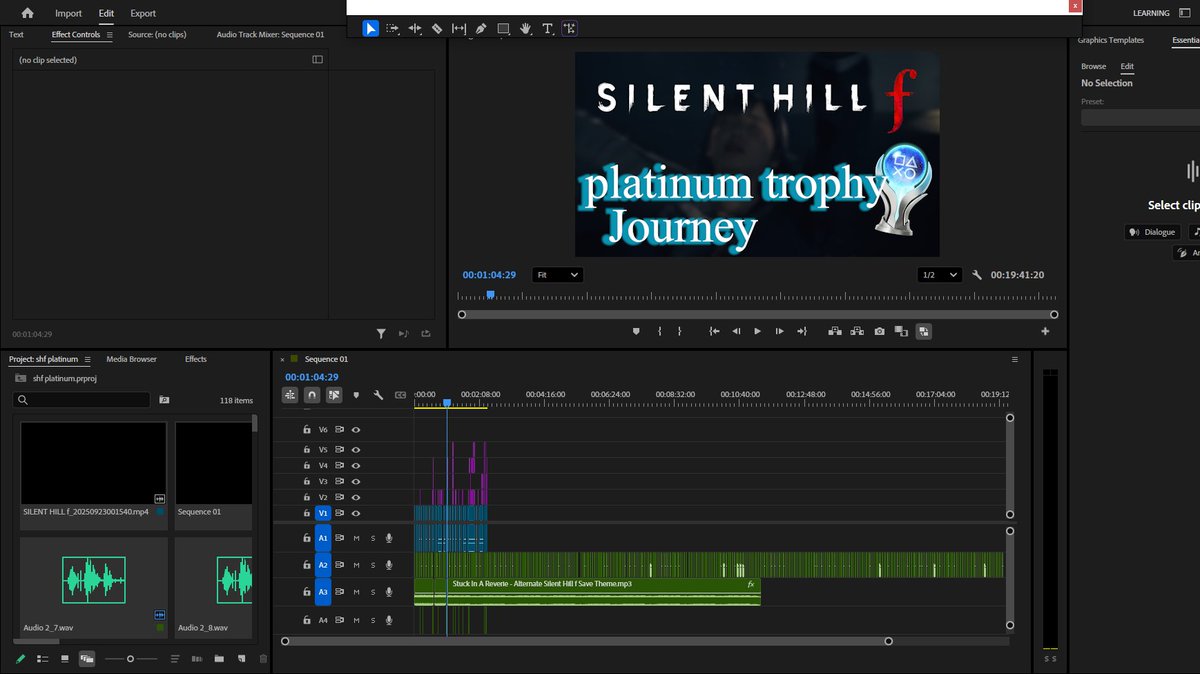Switch Project panel to icon view
The image size is (1200, 674).
(65, 659)
